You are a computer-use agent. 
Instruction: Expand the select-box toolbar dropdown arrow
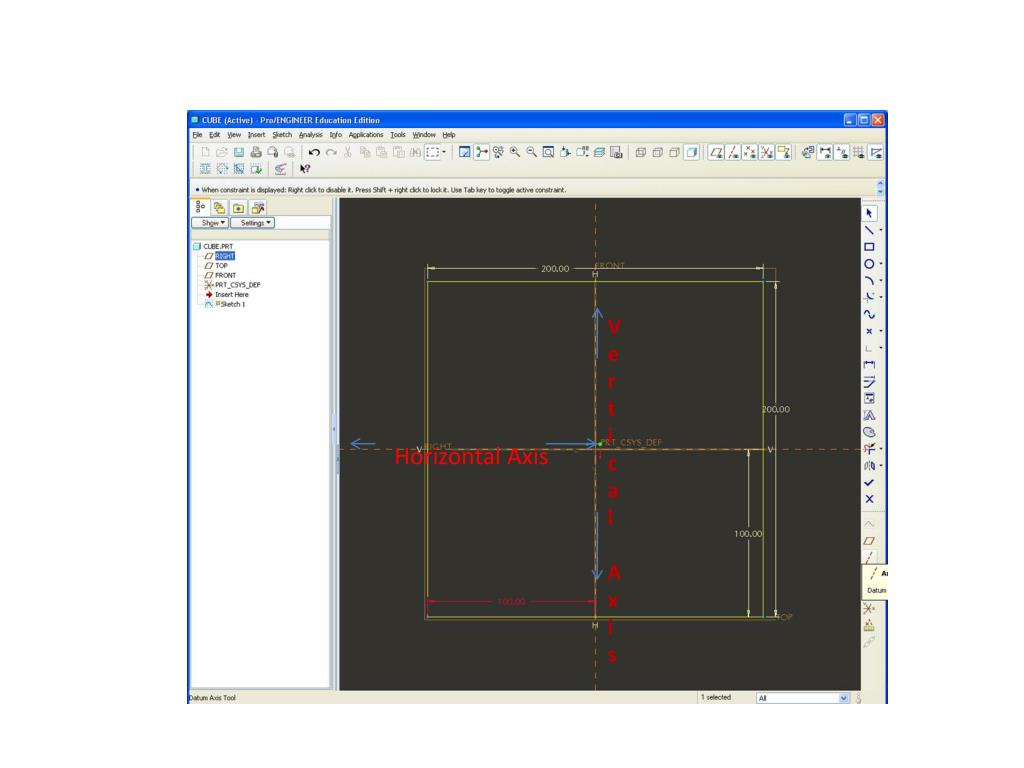[x=444, y=153]
